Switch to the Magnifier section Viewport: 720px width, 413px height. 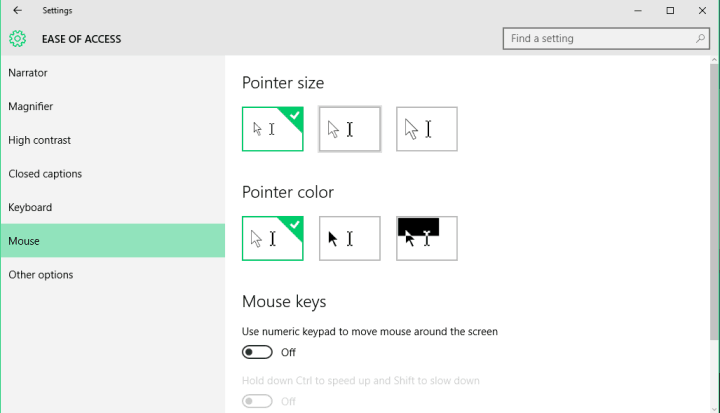31,106
